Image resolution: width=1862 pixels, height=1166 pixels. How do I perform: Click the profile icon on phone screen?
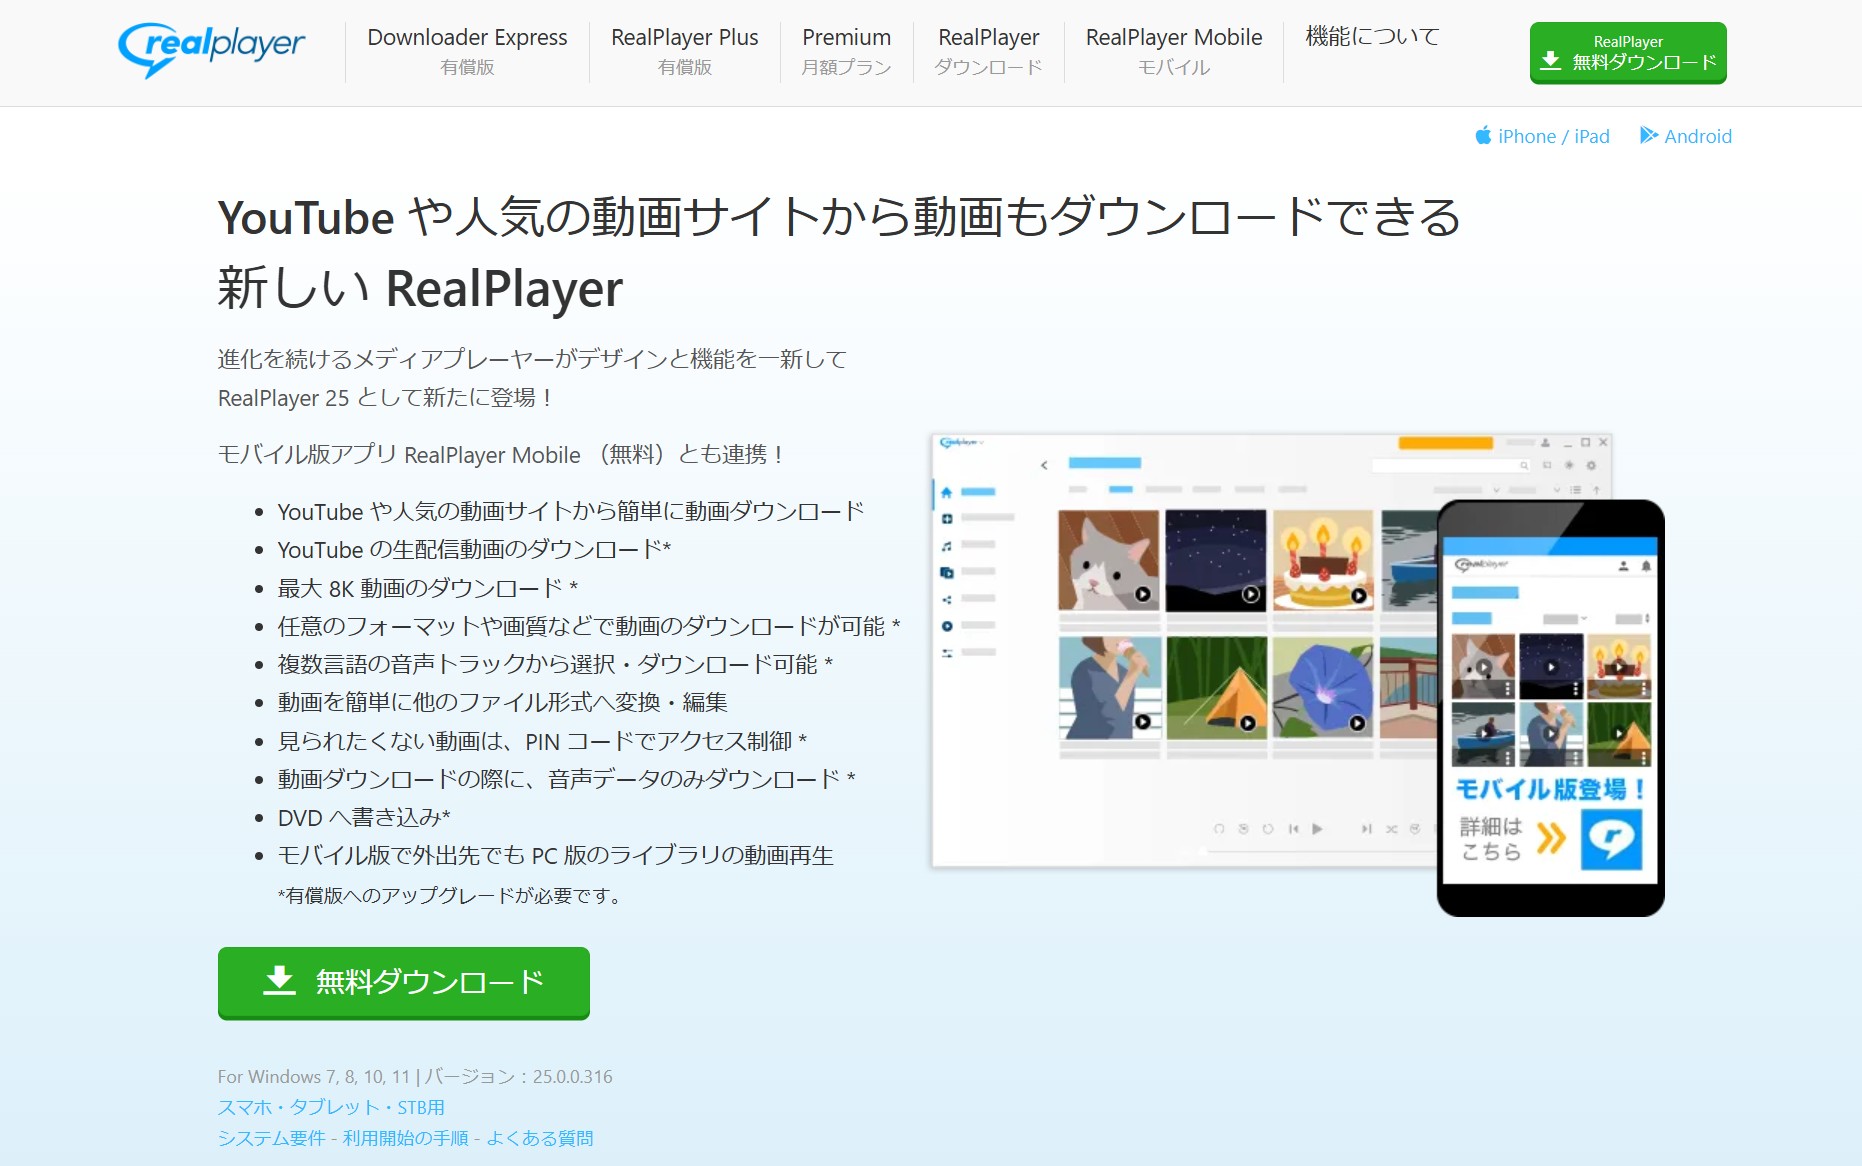pyautogui.click(x=1623, y=566)
